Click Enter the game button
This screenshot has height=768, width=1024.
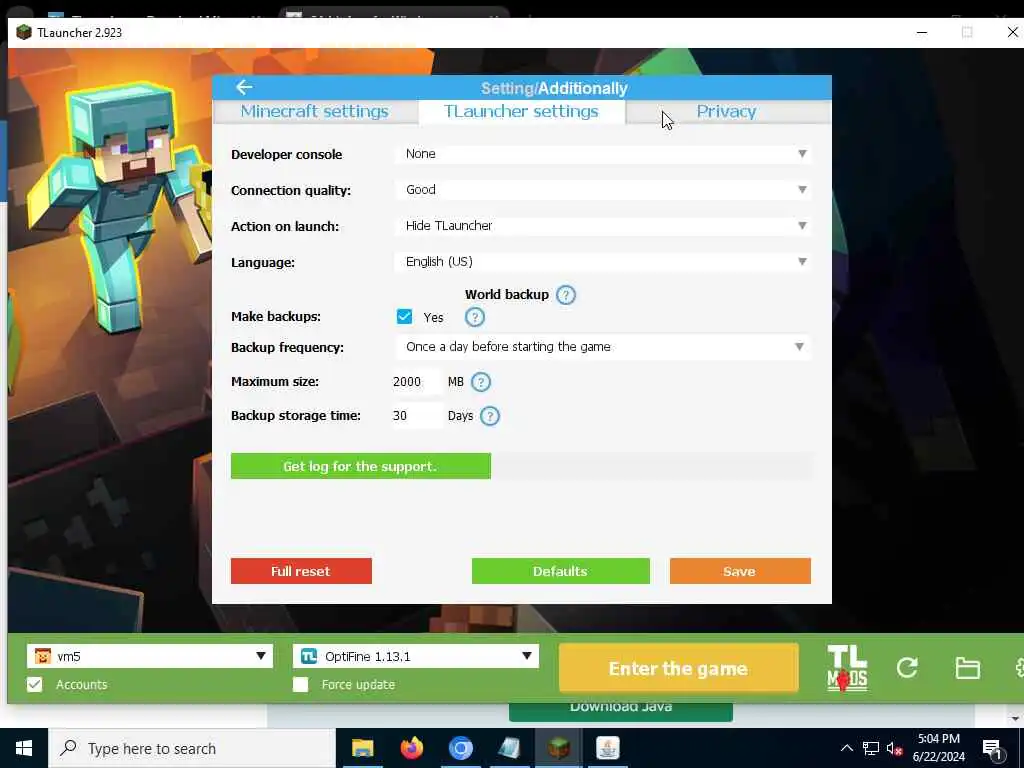[x=679, y=668]
